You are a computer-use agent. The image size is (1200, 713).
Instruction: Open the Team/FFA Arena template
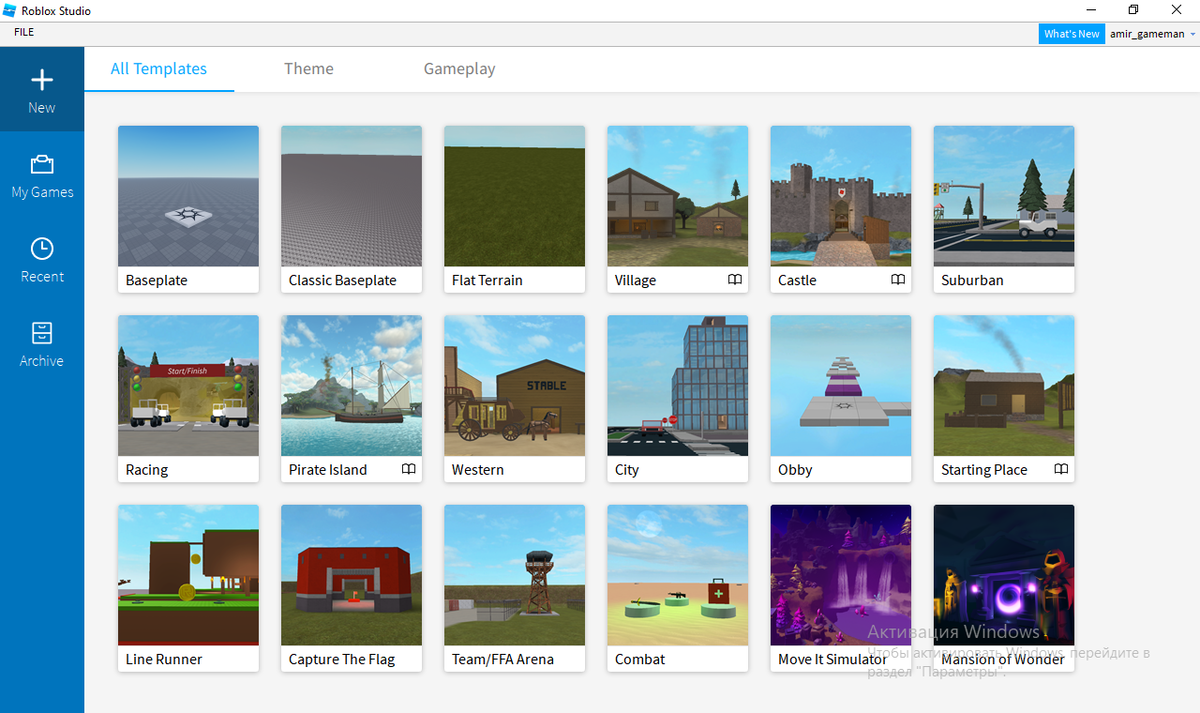click(x=514, y=588)
